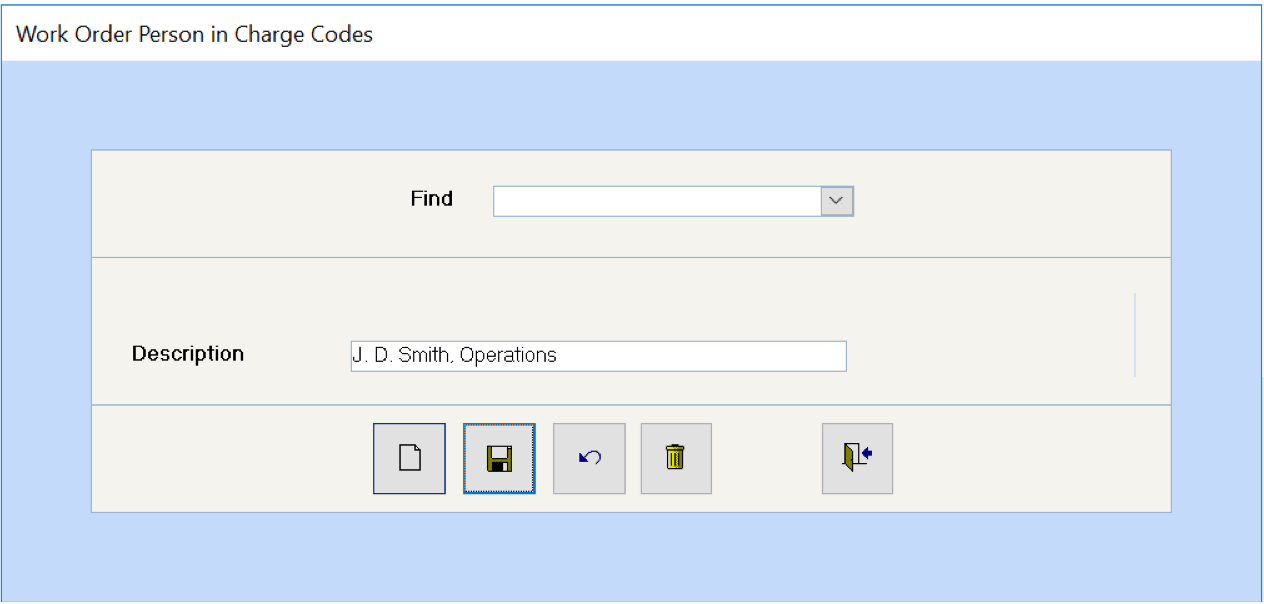Click blank gap between delete and exit buttons
The width and height of the screenshot is (1264, 604).
(767, 458)
